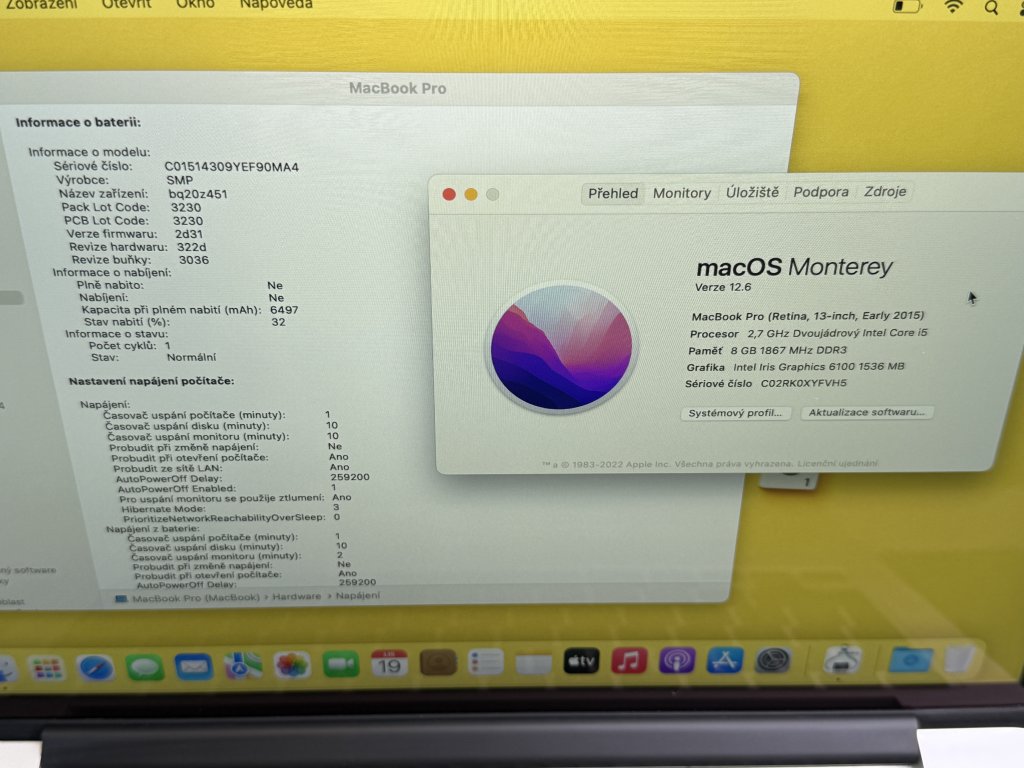The width and height of the screenshot is (1024, 768).
Task: Click the Stav nabití (%) value 32
Action: pyautogui.click(x=278, y=322)
